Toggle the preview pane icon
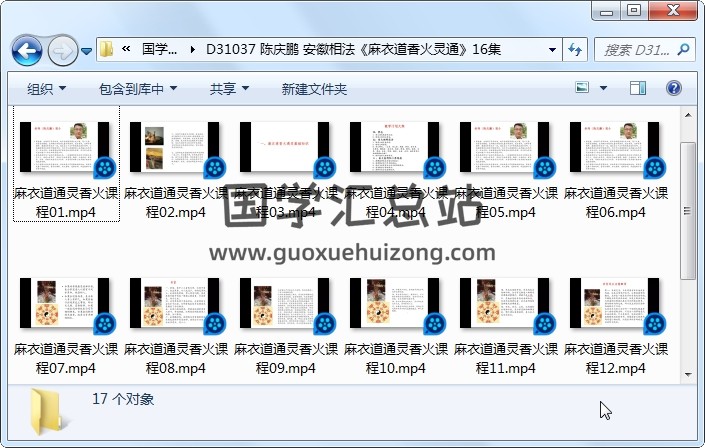Image resolution: width=705 pixels, height=448 pixels. click(x=638, y=89)
